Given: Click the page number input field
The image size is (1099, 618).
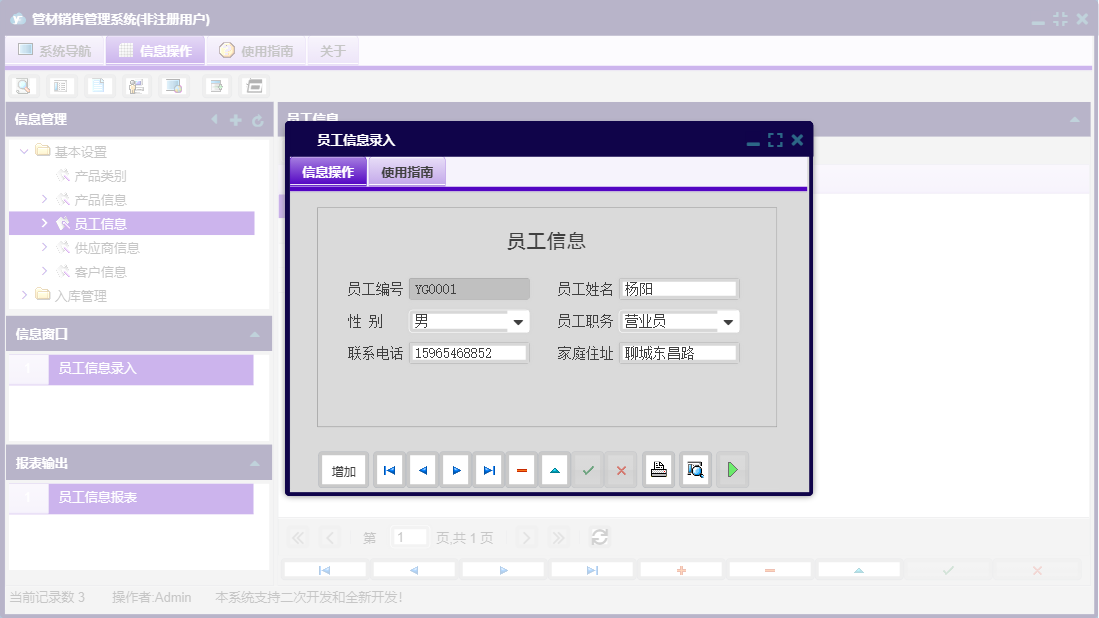Looking at the screenshot, I should pos(409,537).
